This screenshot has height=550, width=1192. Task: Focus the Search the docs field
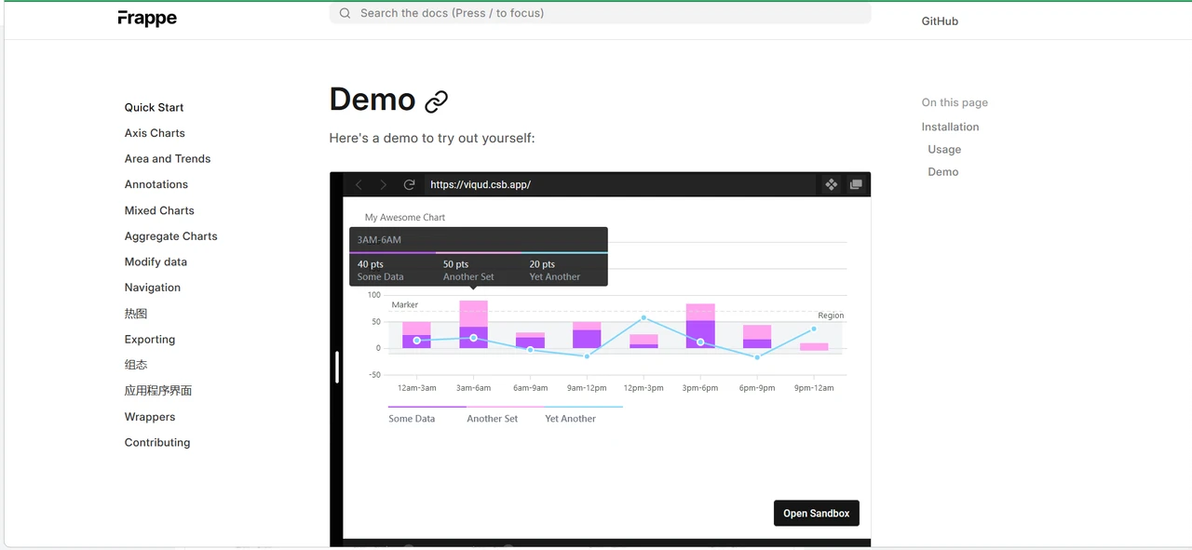tap(600, 13)
